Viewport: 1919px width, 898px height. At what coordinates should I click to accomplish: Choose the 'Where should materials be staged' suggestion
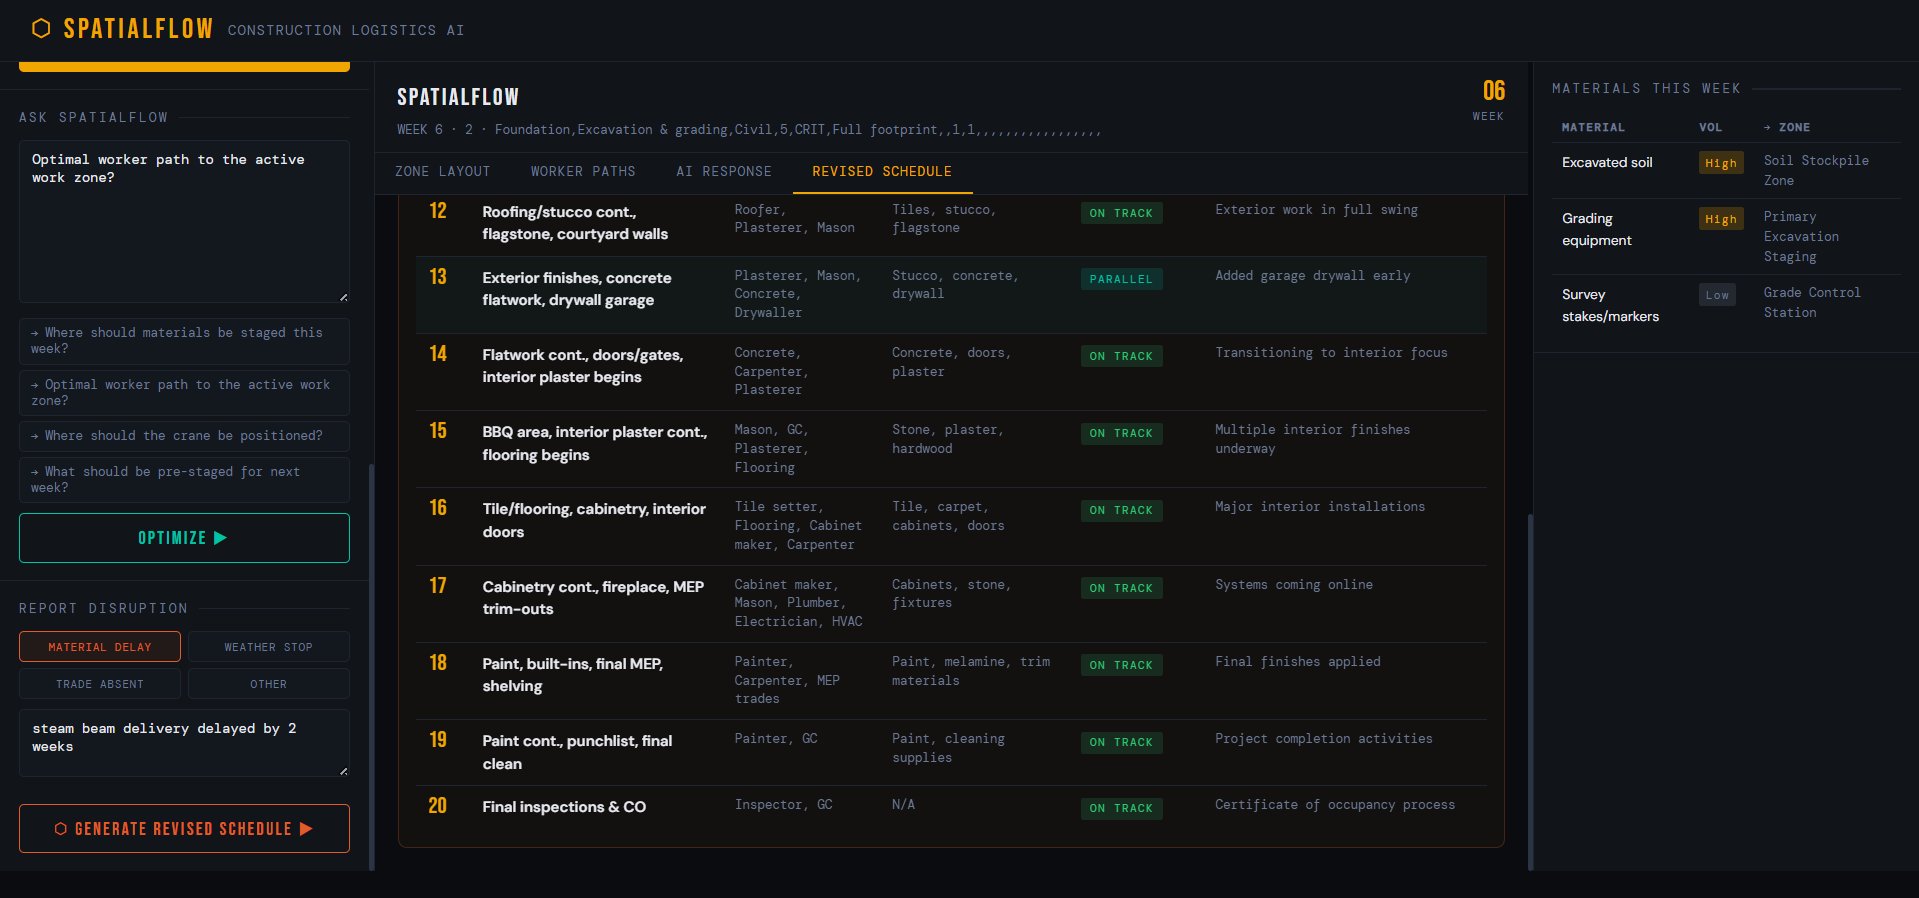tap(184, 341)
